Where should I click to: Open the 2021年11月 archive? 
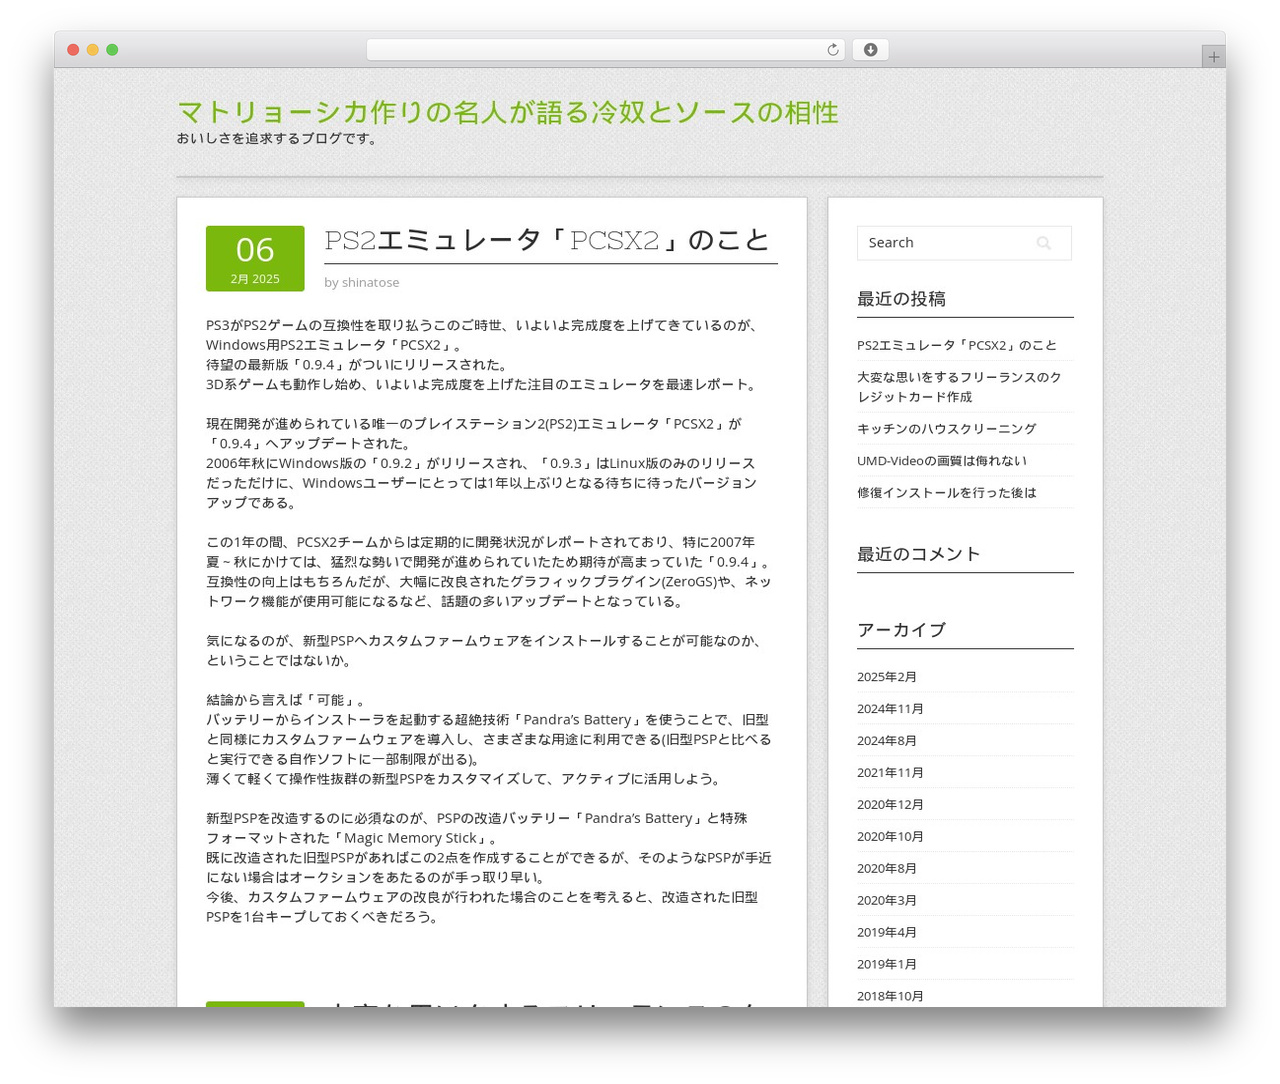(890, 773)
